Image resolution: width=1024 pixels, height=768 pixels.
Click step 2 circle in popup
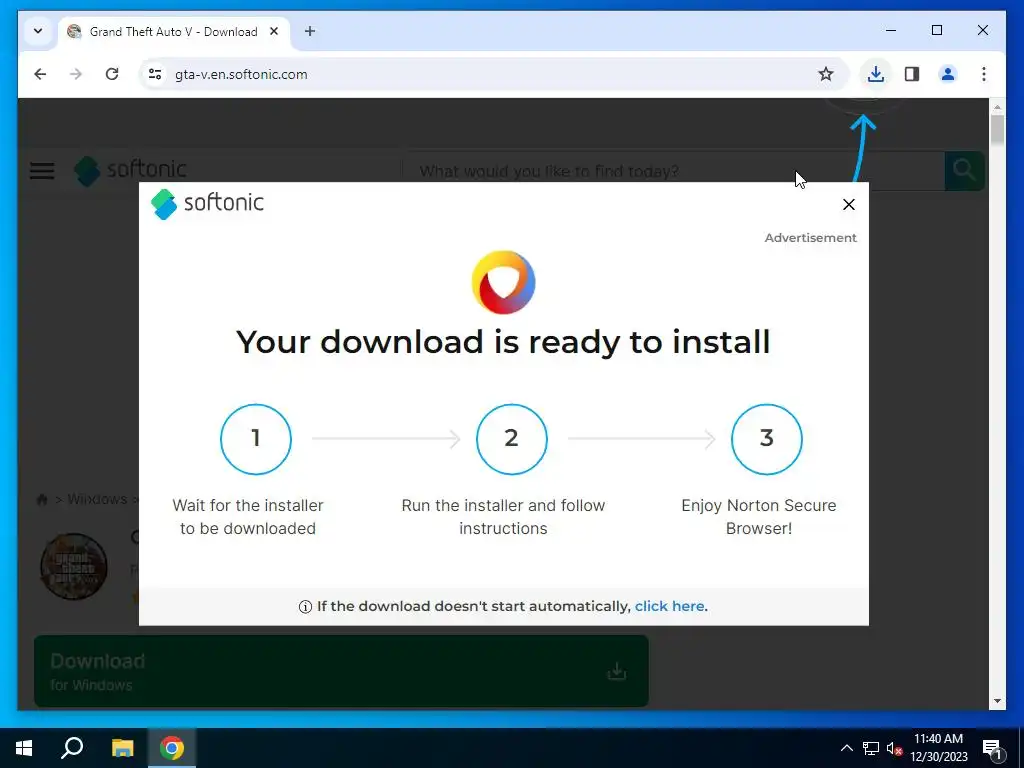click(x=512, y=439)
